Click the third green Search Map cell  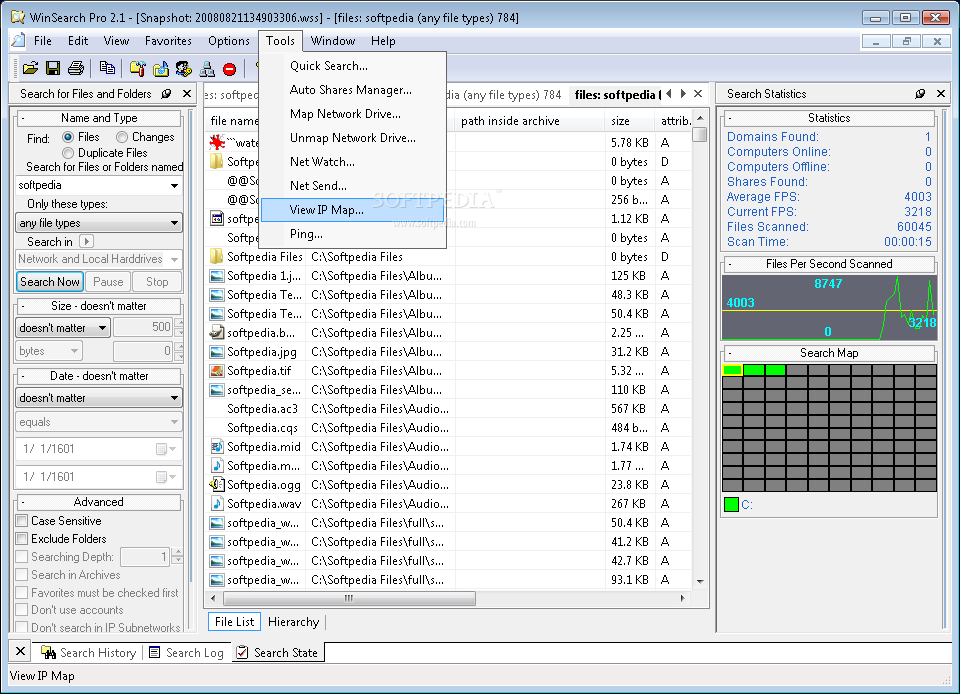[775, 370]
